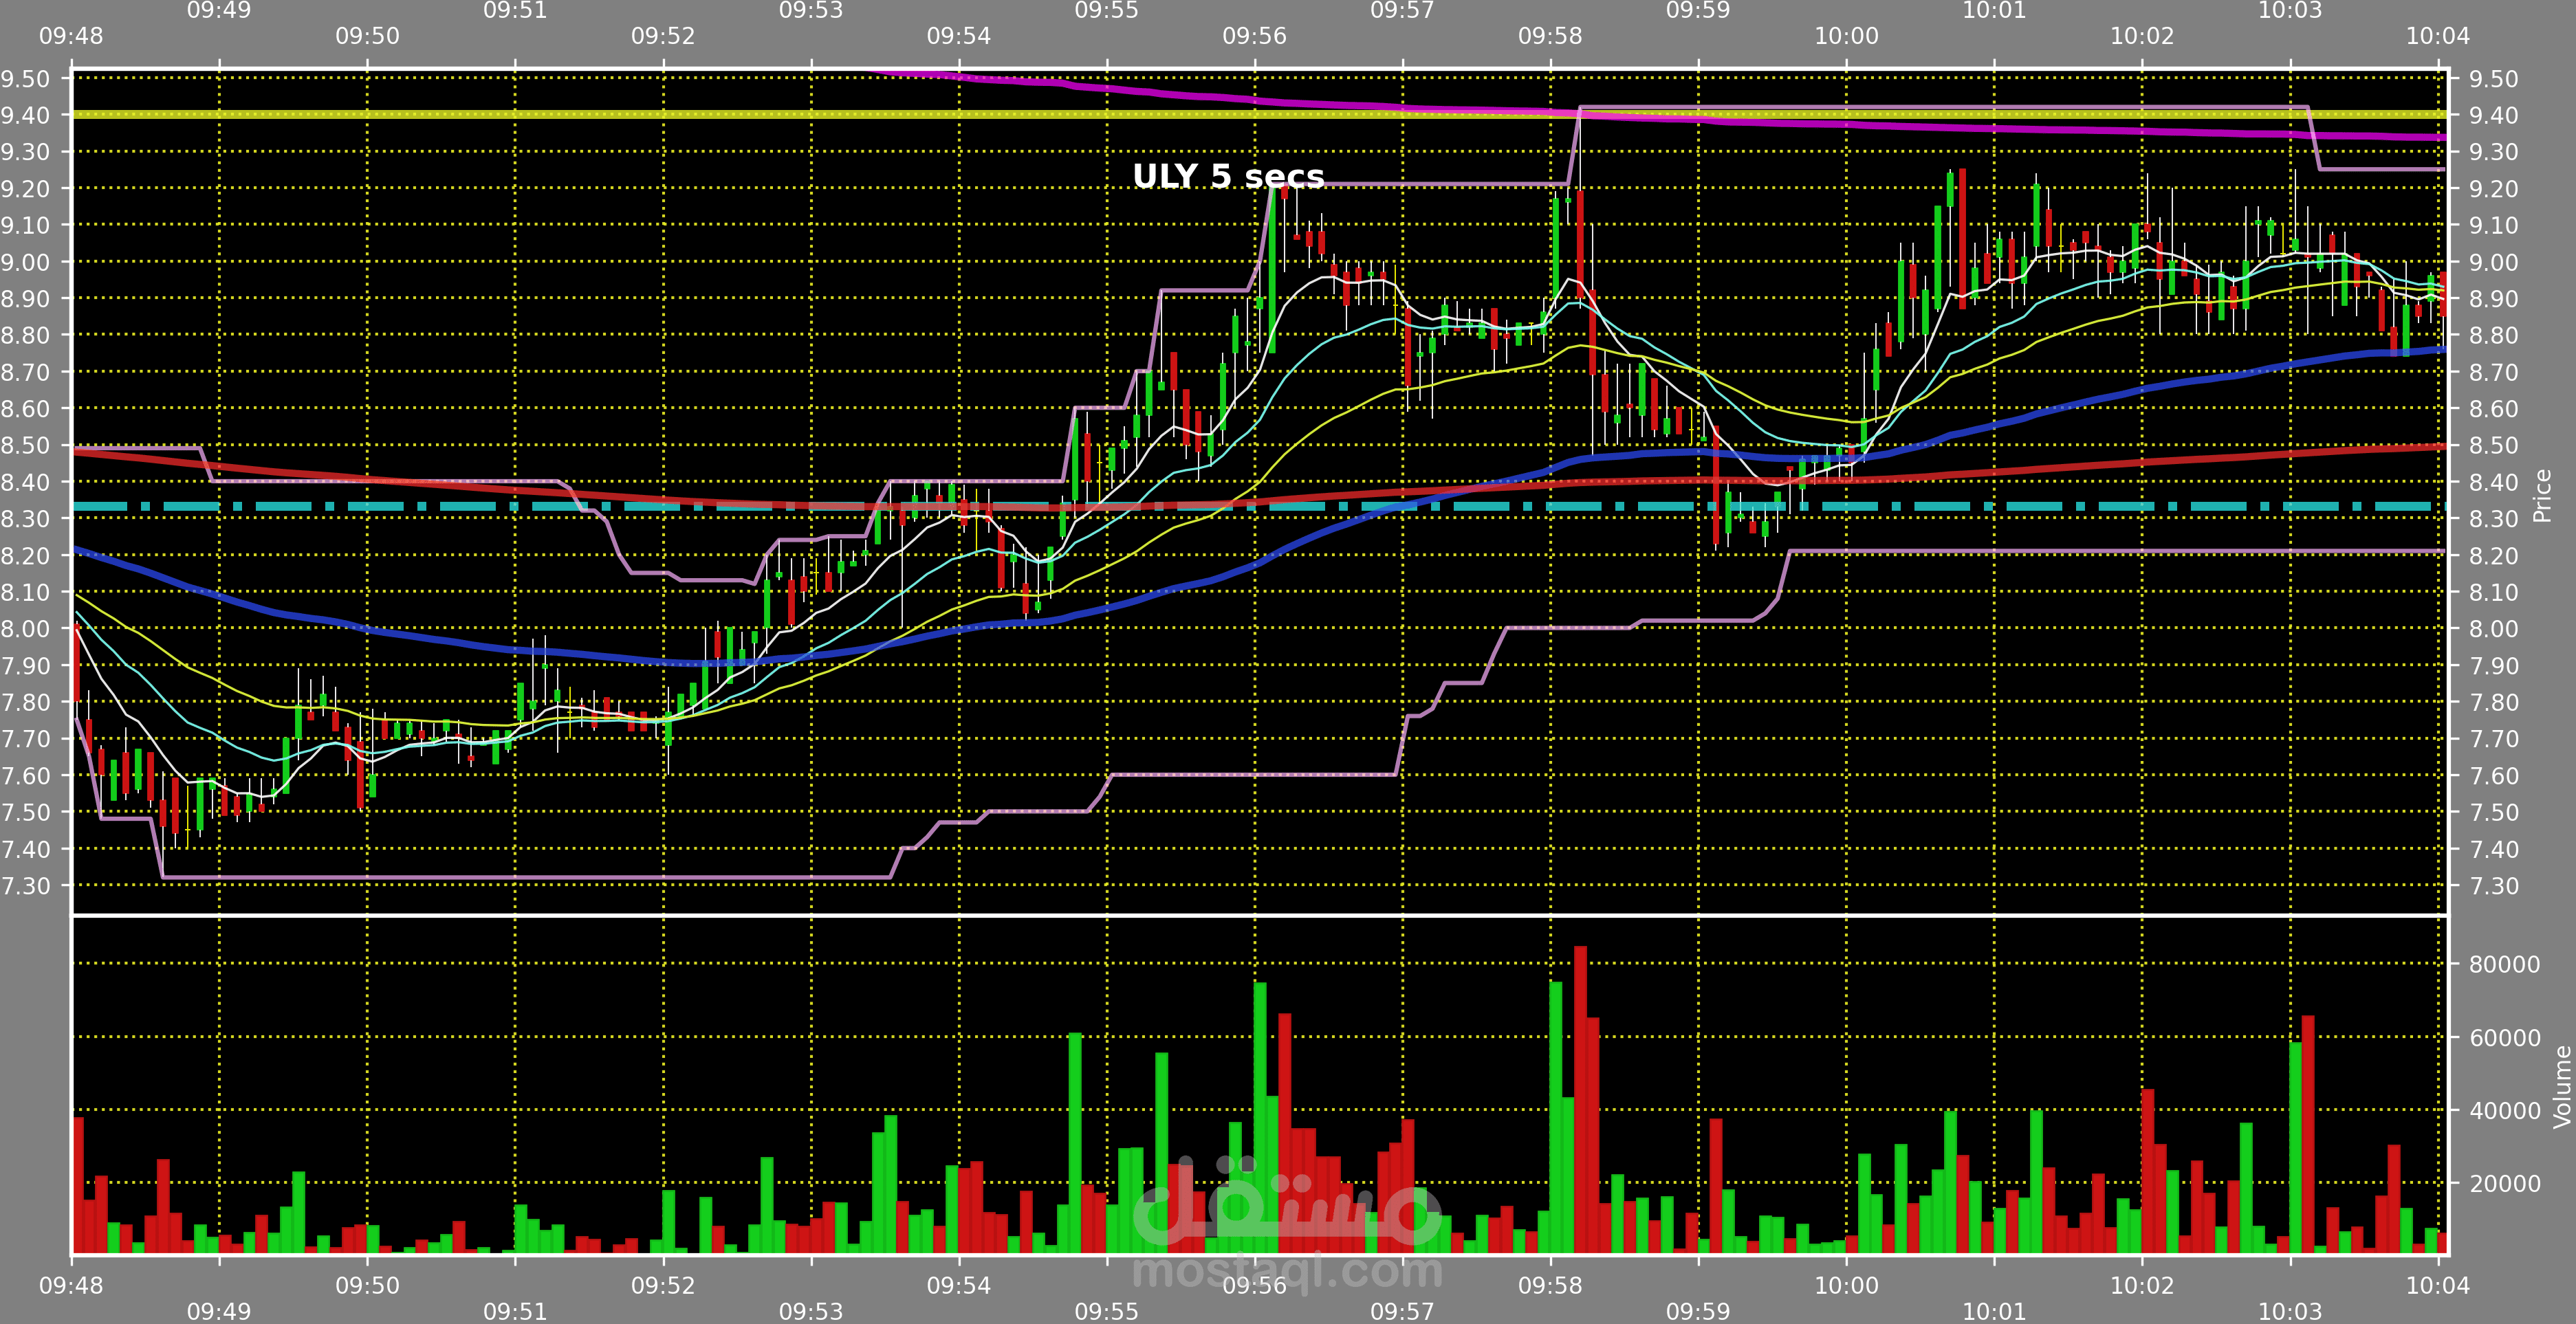Click the 9.40 price label on right axis
Image resolution: width=2576 pixels, height=1324 pixels.
(2493, 115)
